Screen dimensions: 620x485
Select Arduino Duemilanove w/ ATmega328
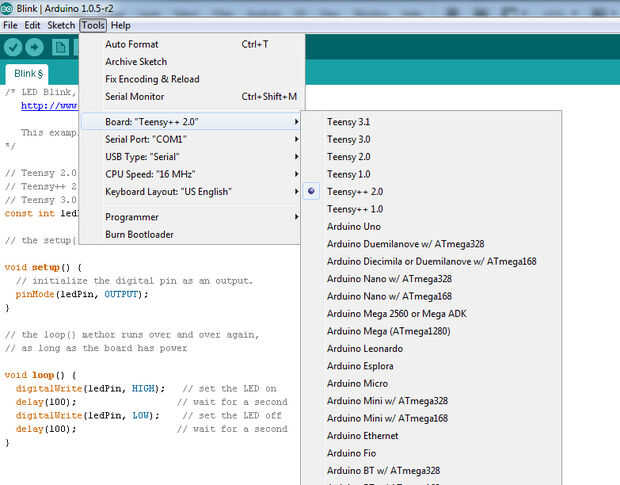[x=431, y=243]
